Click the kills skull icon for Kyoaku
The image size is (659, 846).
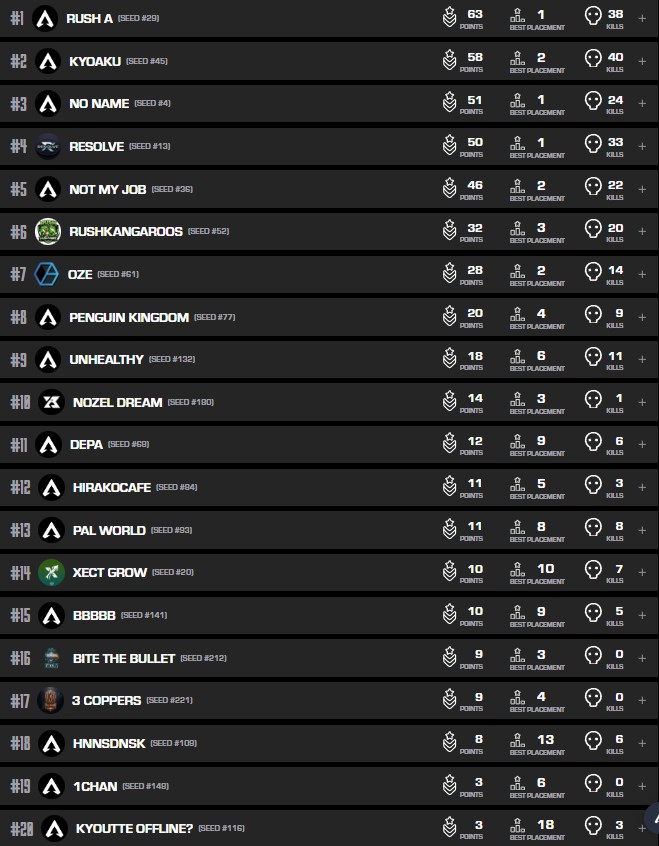pyautogui.click(x=593, y=61)
